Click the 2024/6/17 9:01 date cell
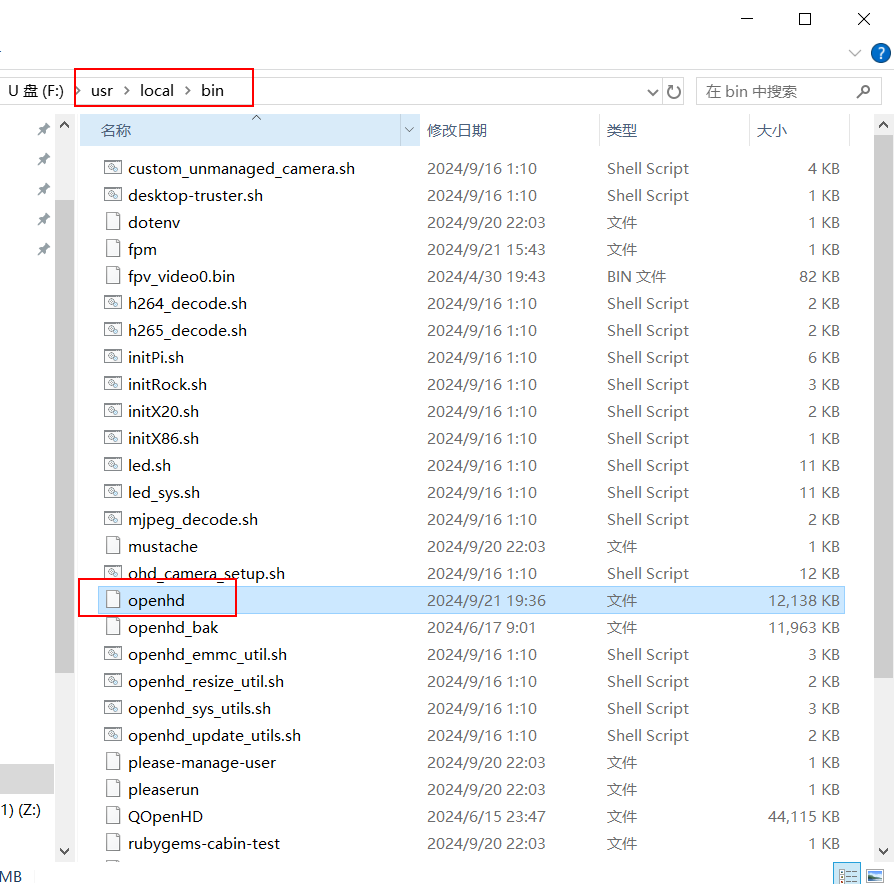The width and height of the screenshot is (894, 884). (x=482, y=627)
